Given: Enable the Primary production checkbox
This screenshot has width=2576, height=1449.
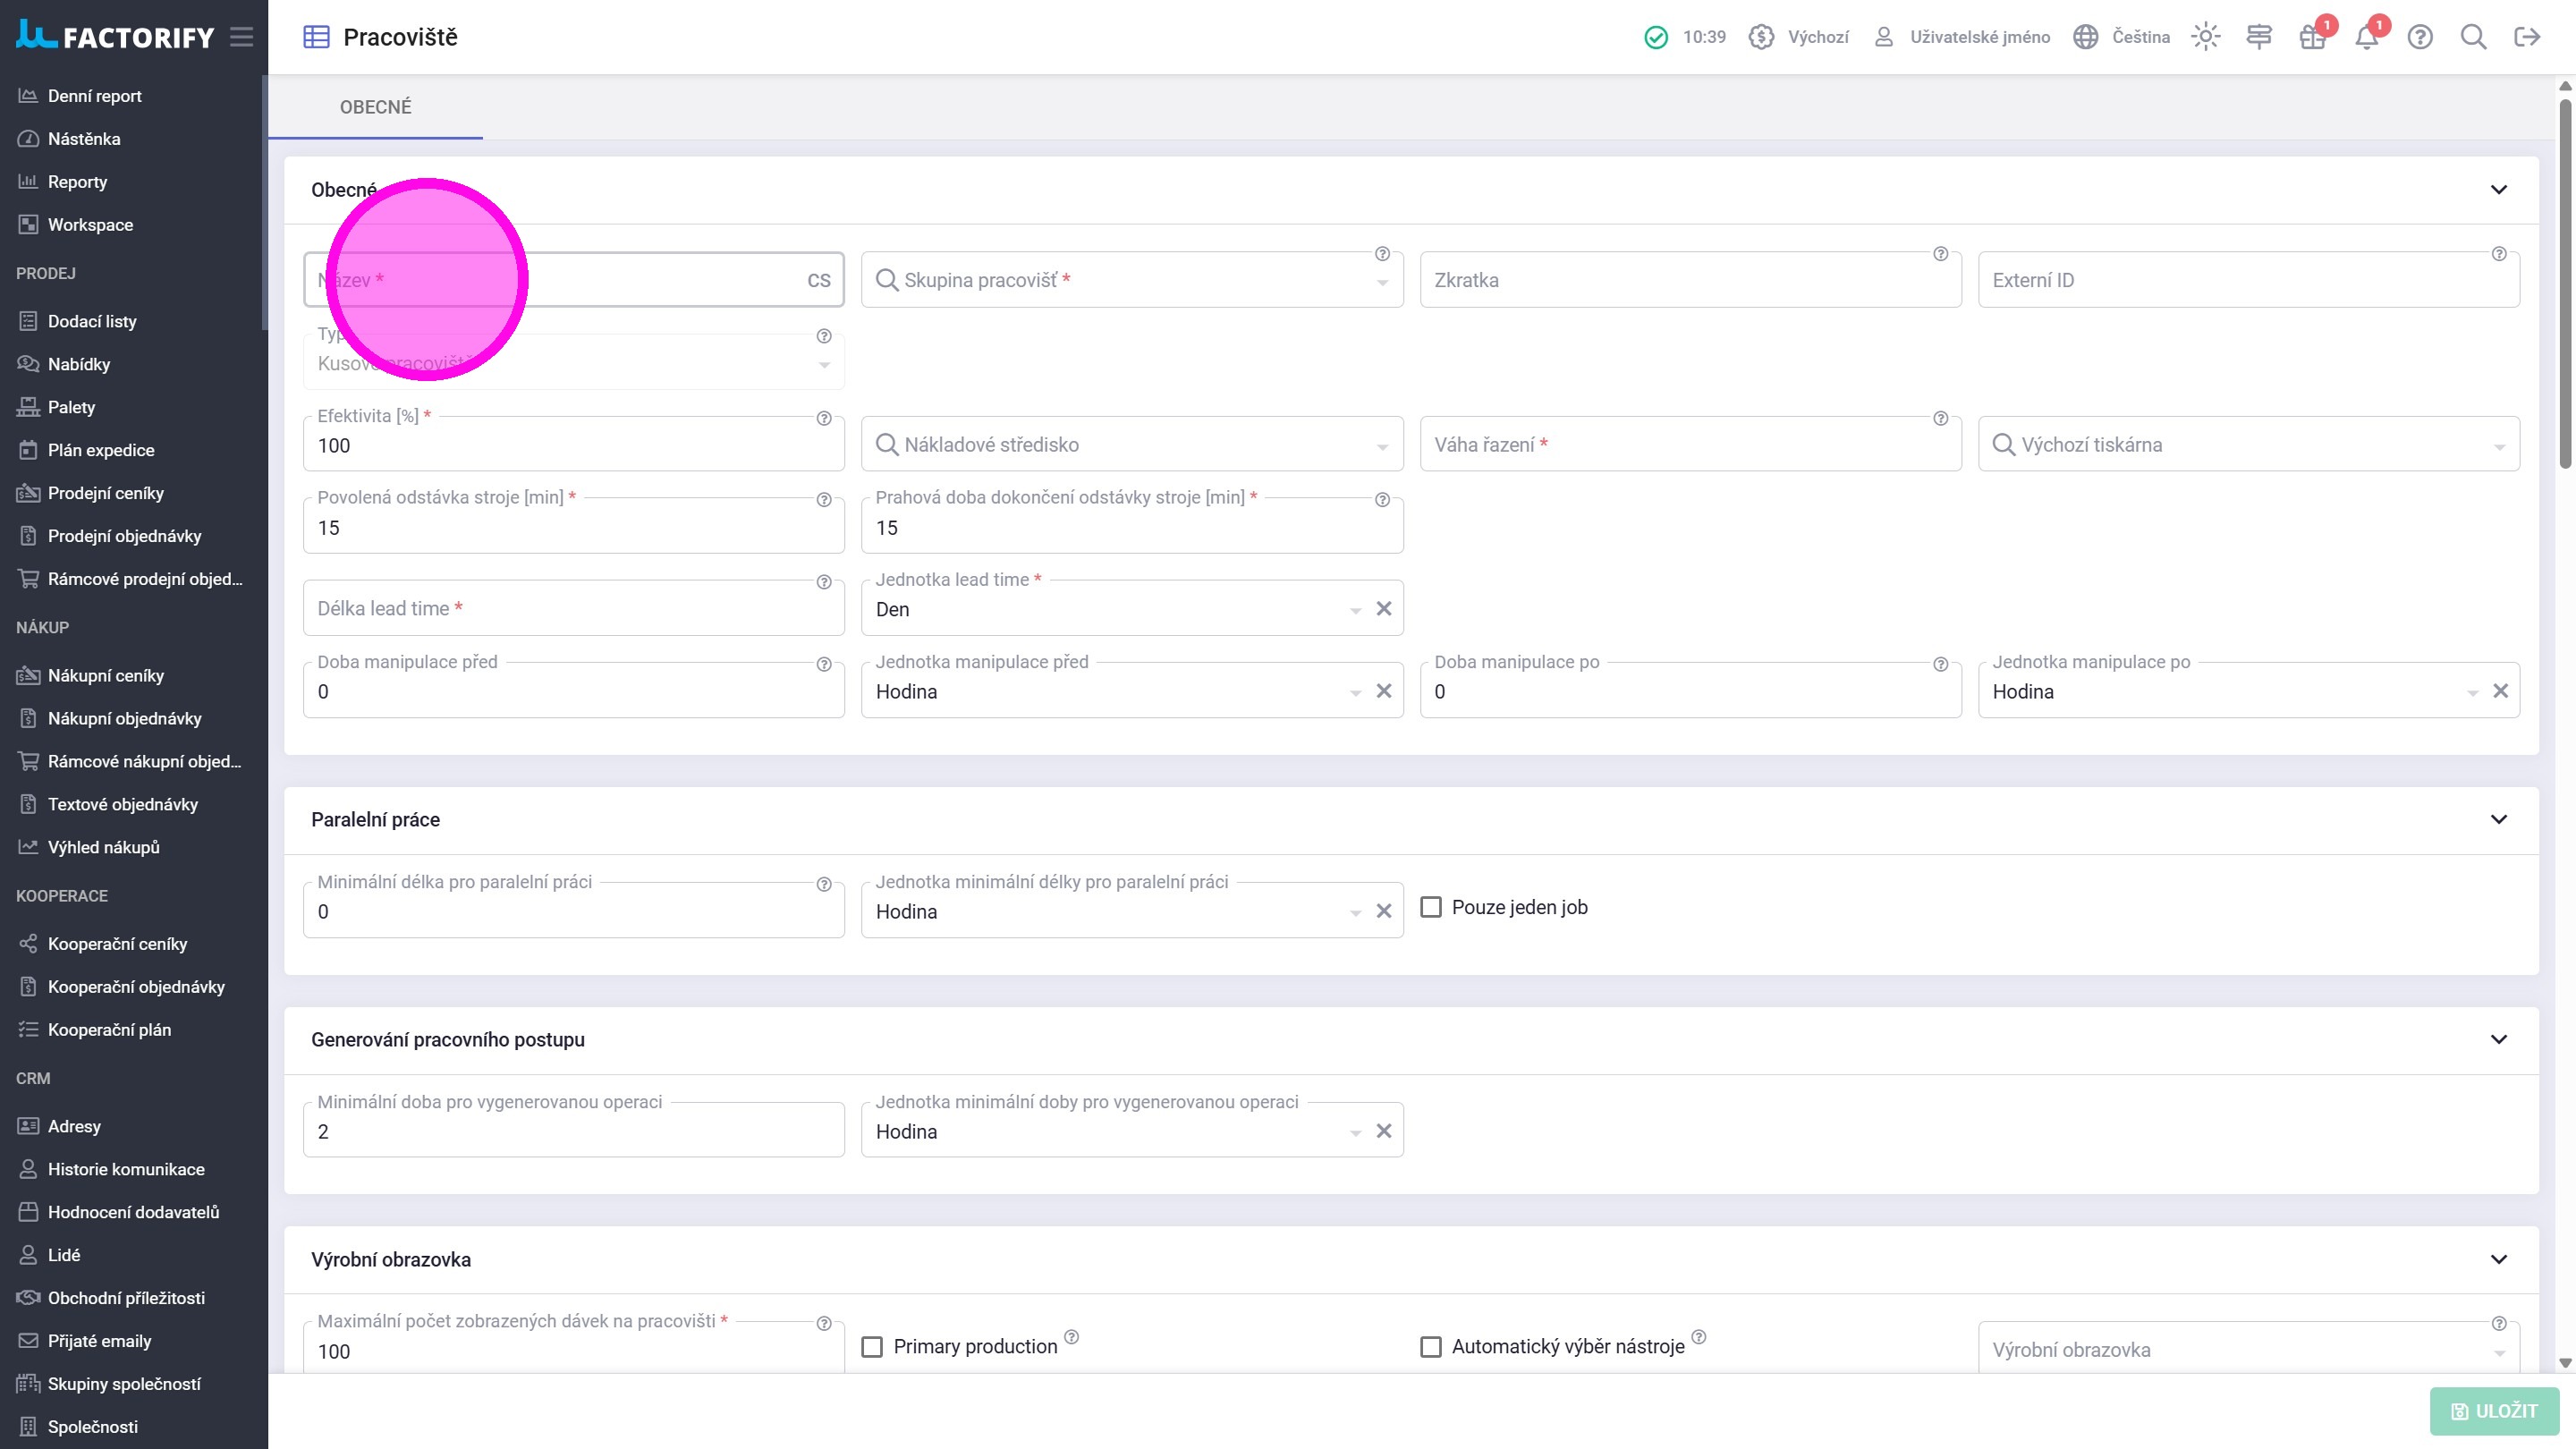Looking at the screenshot, I should tap(872, 1347).
